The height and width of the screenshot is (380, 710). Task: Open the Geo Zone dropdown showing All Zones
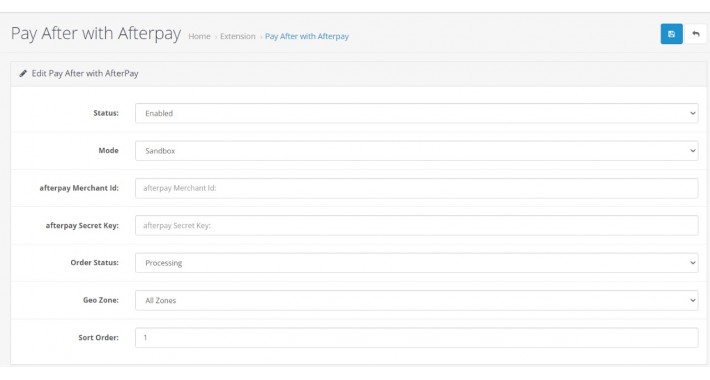point(417,300)
